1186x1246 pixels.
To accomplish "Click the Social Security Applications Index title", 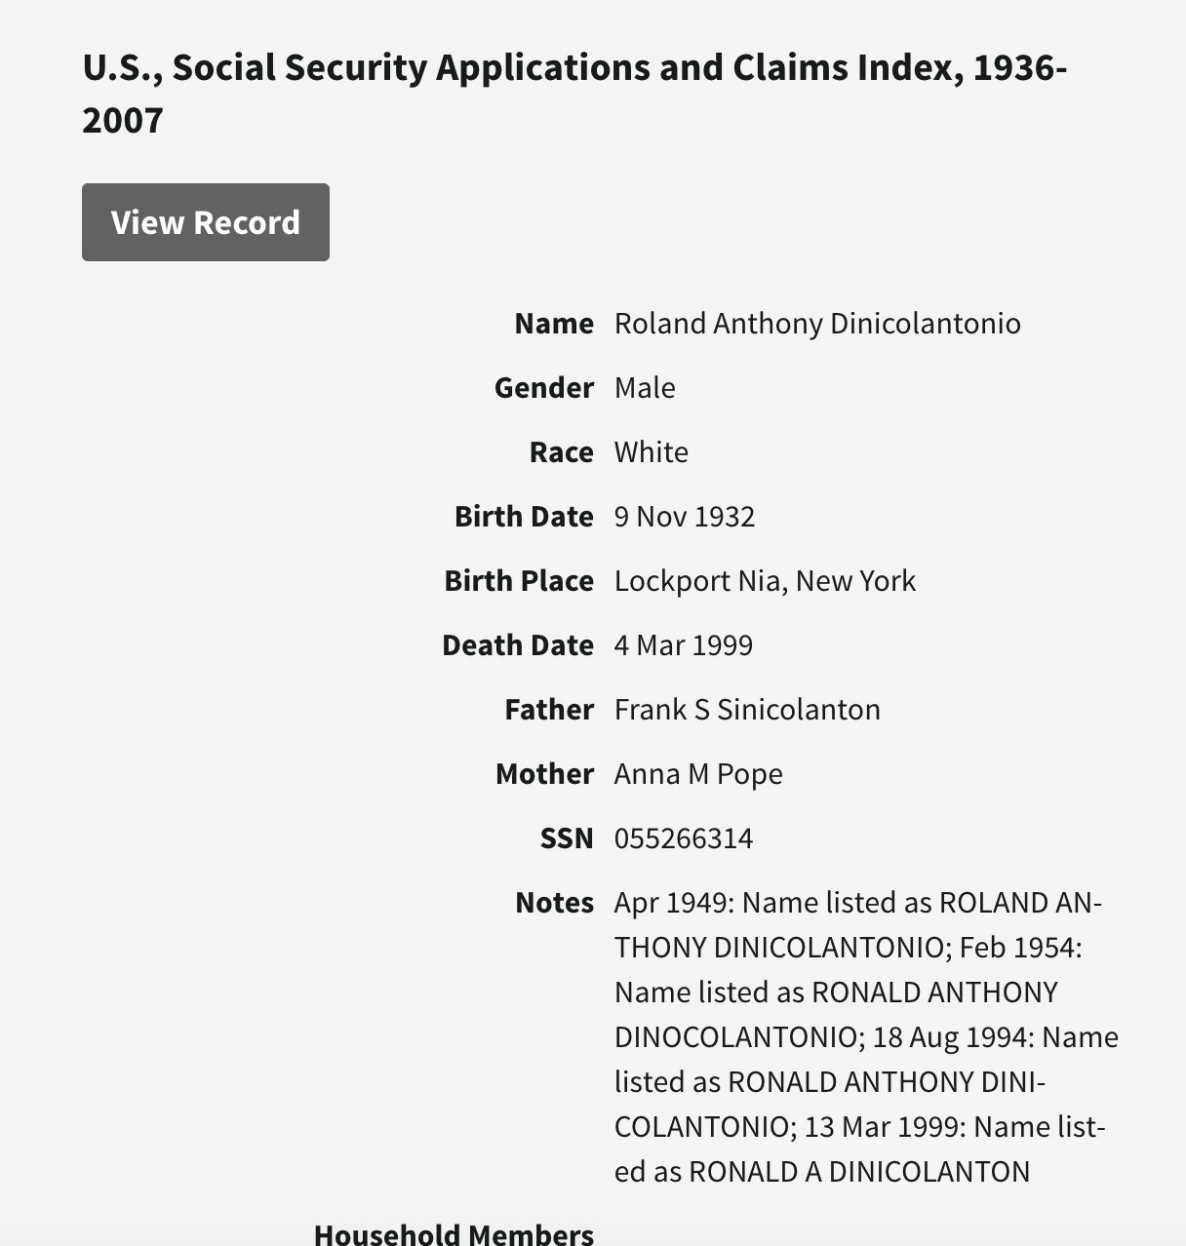I will (574, 93).
